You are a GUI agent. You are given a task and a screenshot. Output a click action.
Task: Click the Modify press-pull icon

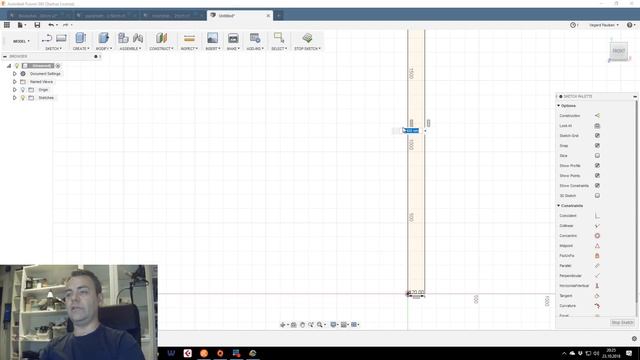(104, 38)
